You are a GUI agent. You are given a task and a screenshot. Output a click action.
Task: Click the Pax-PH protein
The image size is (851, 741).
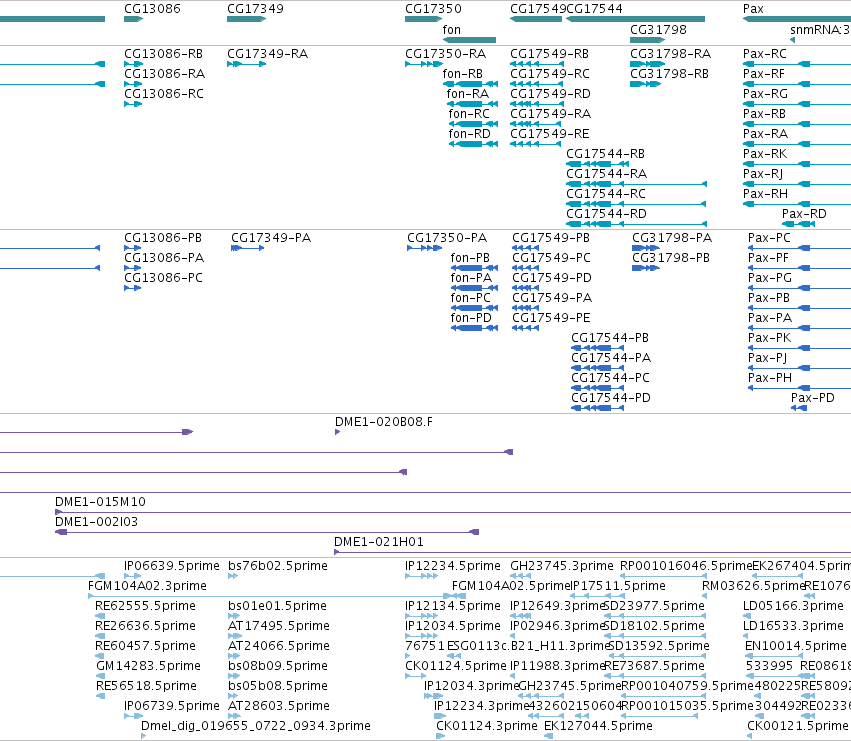799,388
